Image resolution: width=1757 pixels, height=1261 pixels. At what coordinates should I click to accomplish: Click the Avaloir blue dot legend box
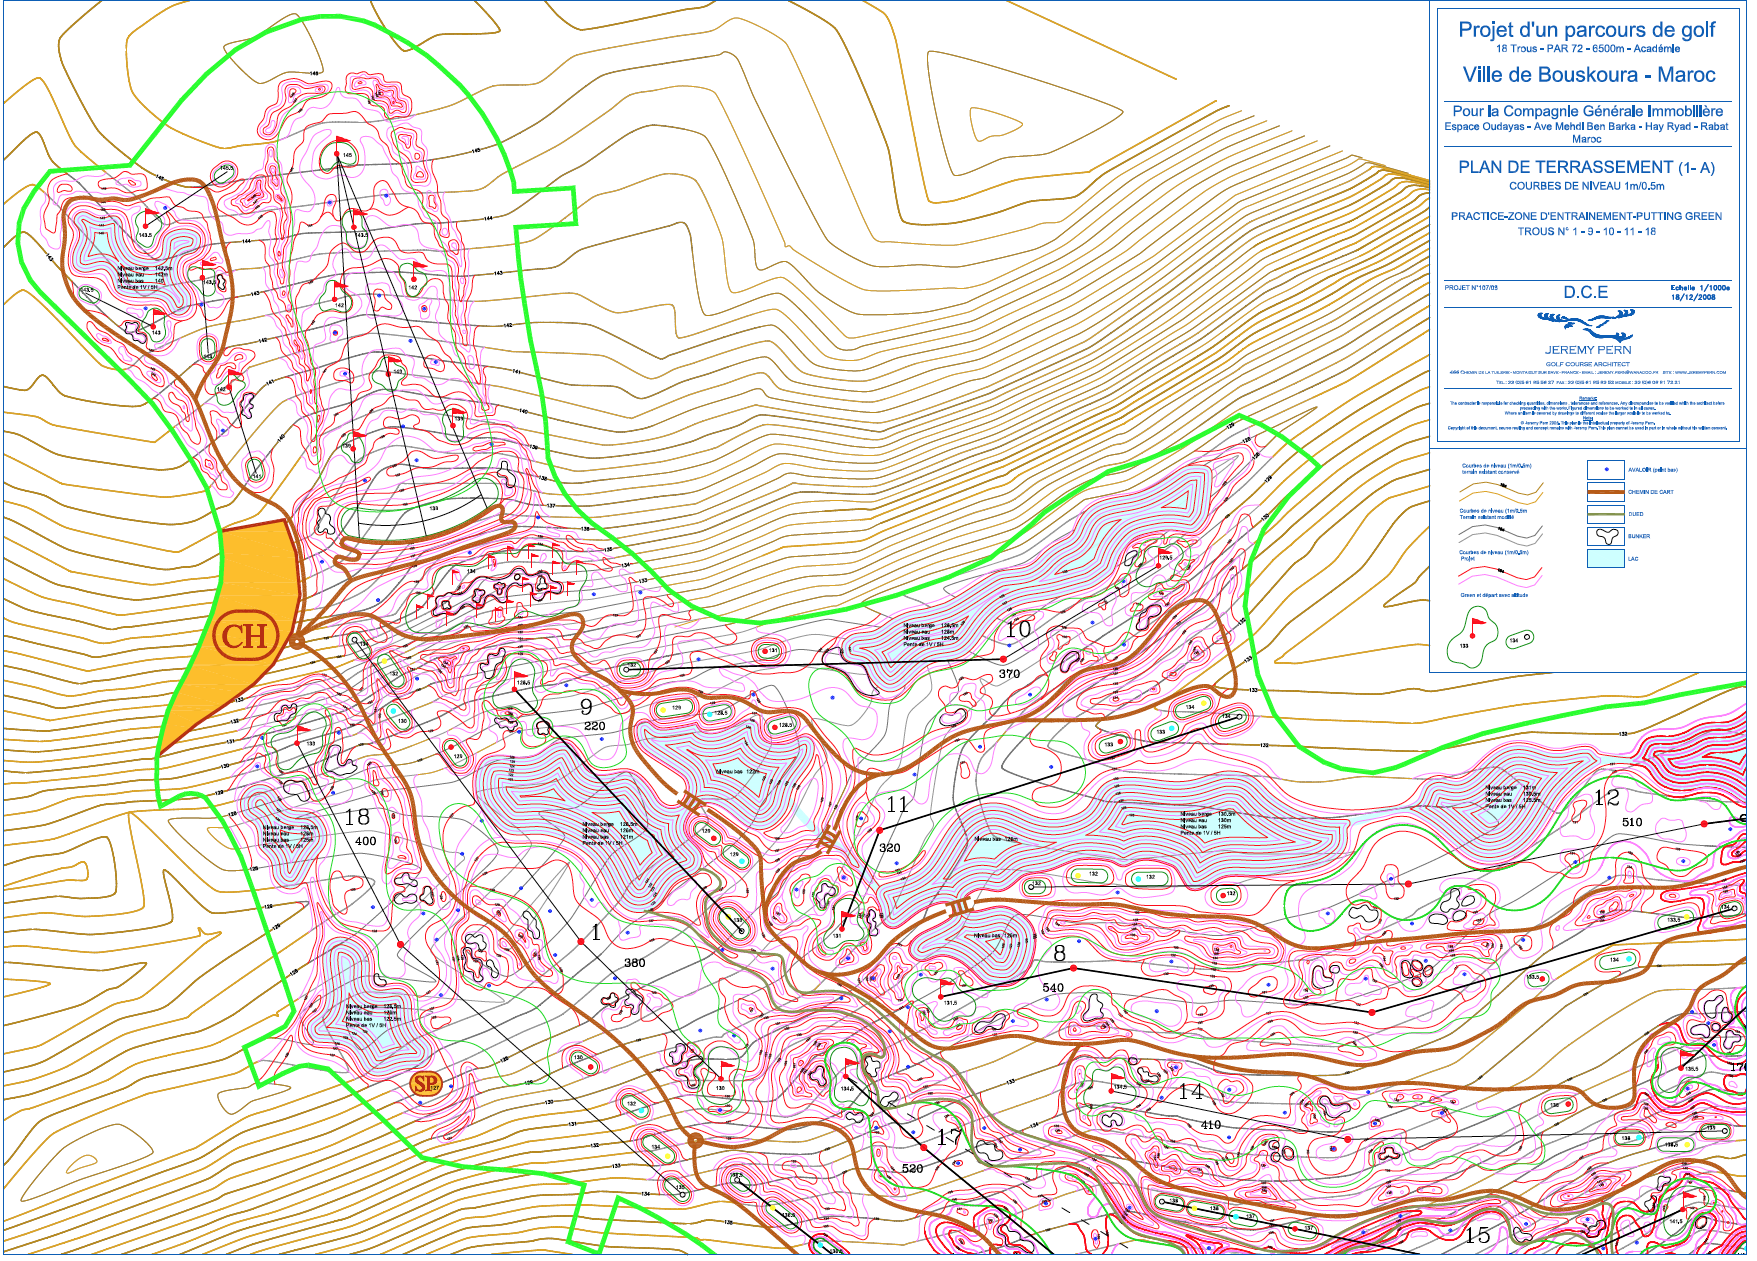point(1605,470)
